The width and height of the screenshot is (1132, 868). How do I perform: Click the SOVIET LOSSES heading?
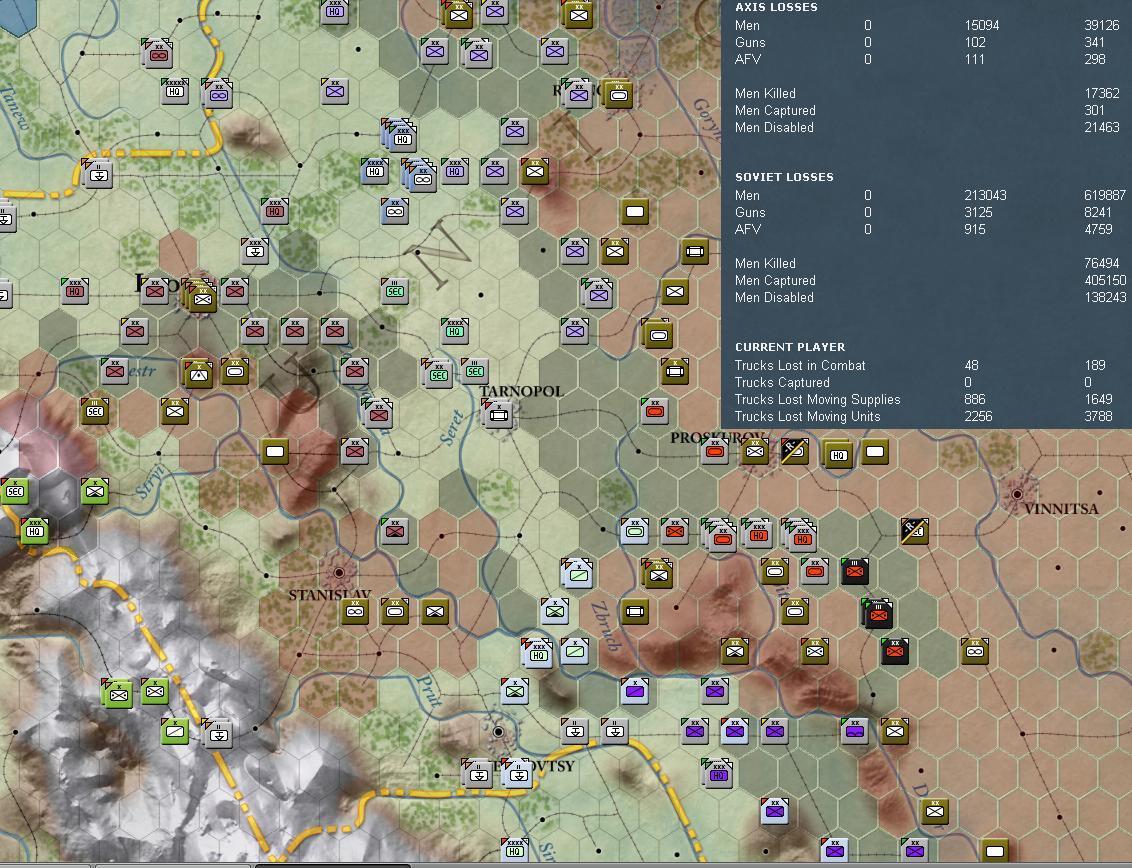click(784, 177)
